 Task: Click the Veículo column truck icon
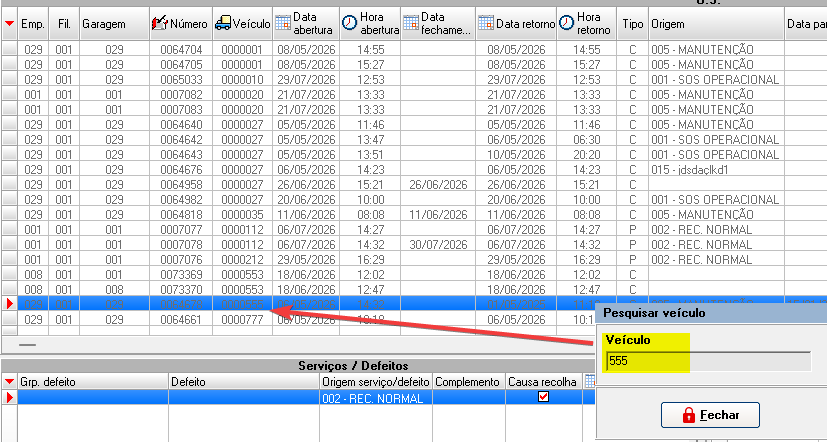pos(223,24)
